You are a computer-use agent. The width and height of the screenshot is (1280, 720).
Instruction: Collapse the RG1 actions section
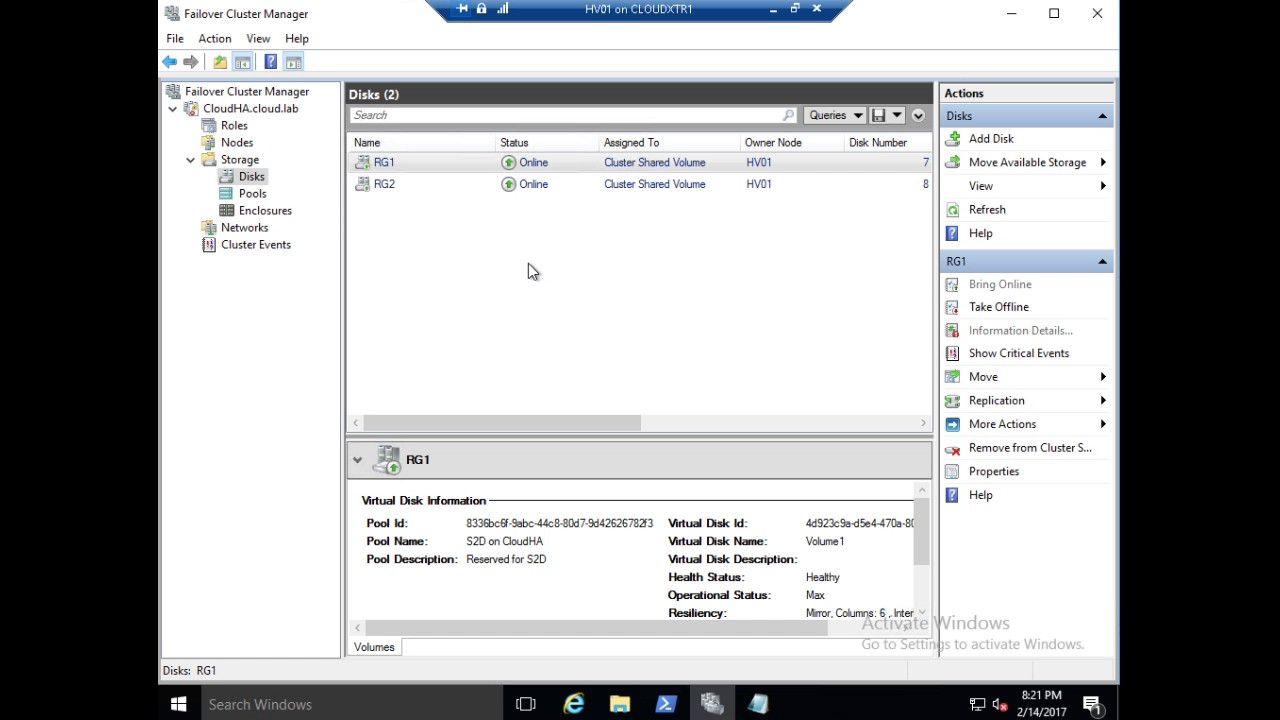pos(1102,261)
